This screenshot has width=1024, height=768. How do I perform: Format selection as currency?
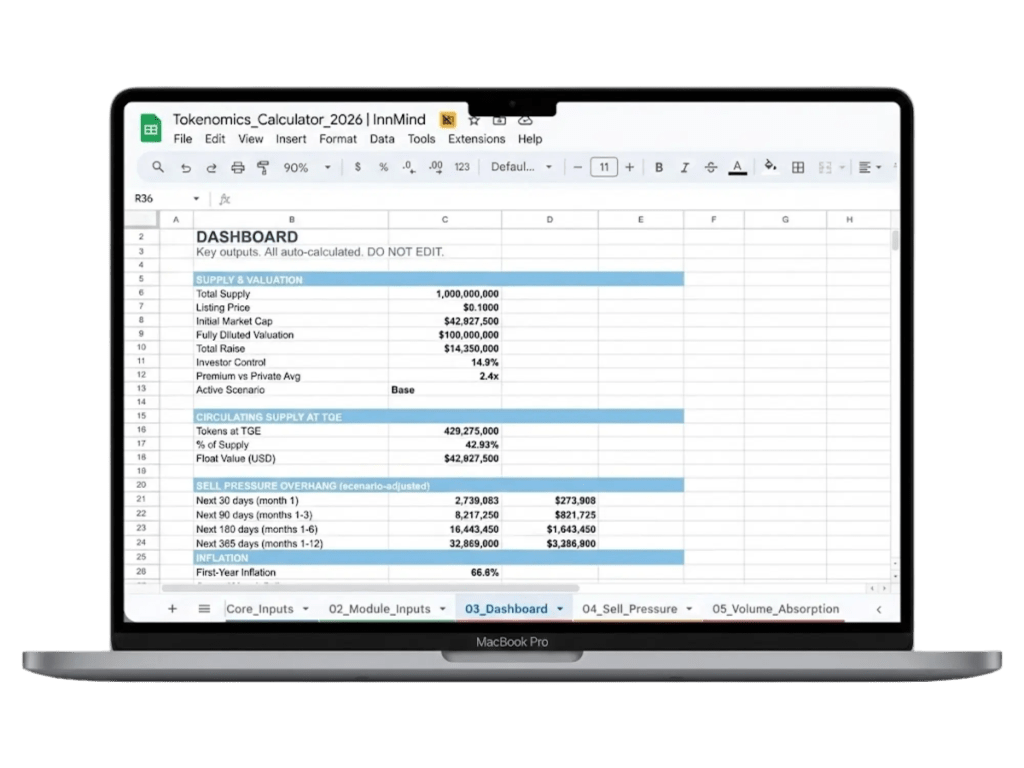click(x=357, y=167)
